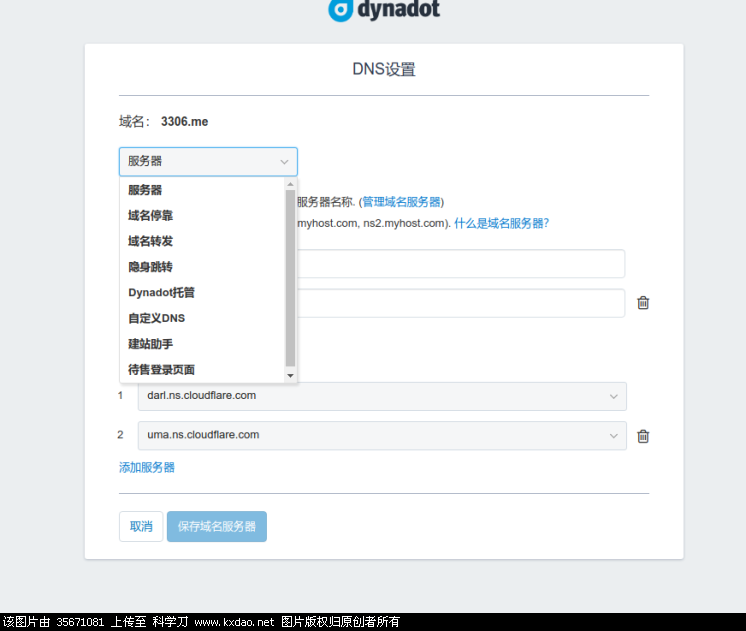Click the dropdown list scroll down arrow

tap(290, 376)
